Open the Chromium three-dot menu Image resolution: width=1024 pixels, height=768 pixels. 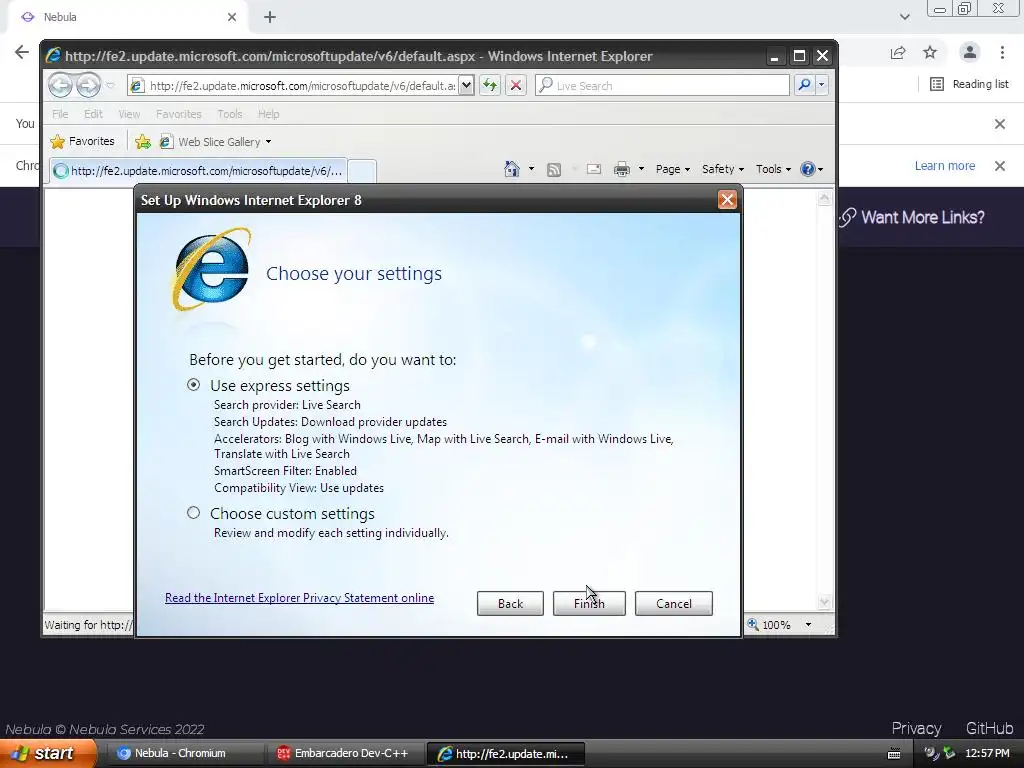(1002, 52)
